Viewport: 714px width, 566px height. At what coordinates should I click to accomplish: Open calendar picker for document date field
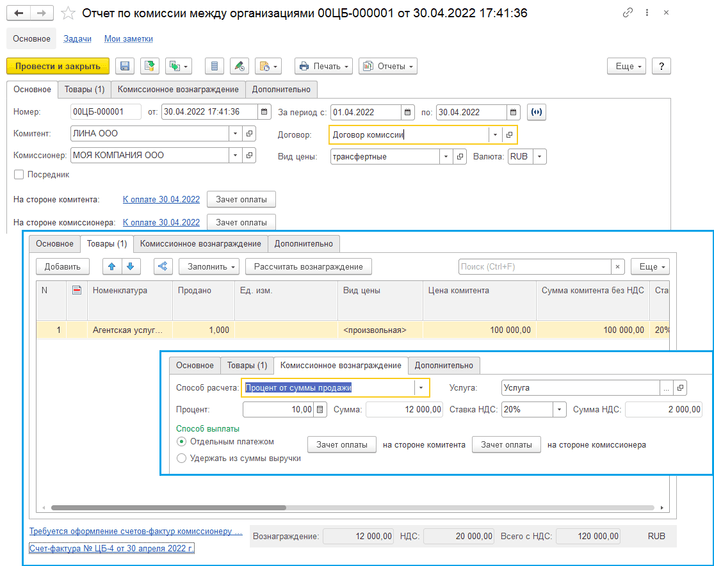point(263,112)
